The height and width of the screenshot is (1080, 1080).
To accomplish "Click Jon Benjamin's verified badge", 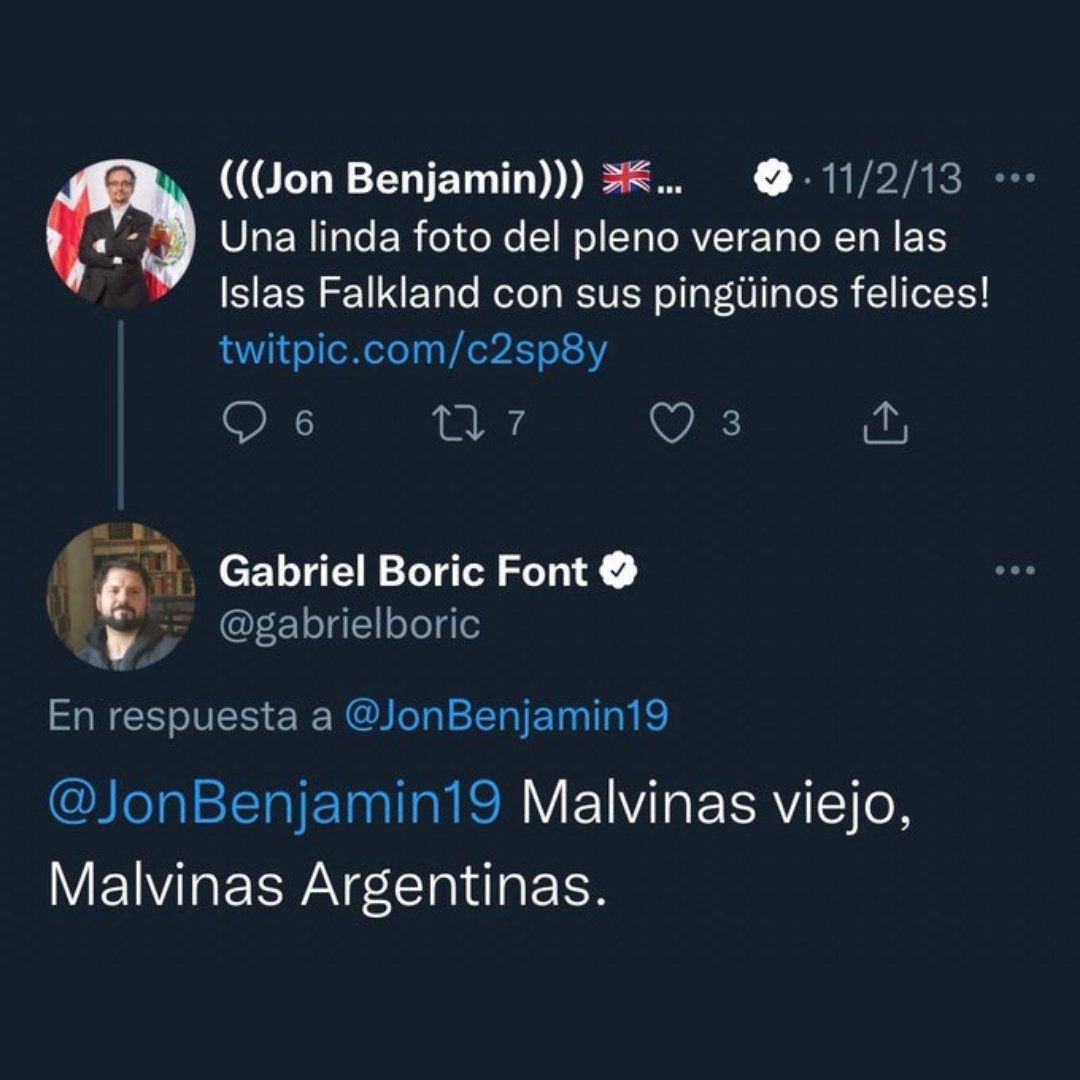I will click(x=767, y=179).
